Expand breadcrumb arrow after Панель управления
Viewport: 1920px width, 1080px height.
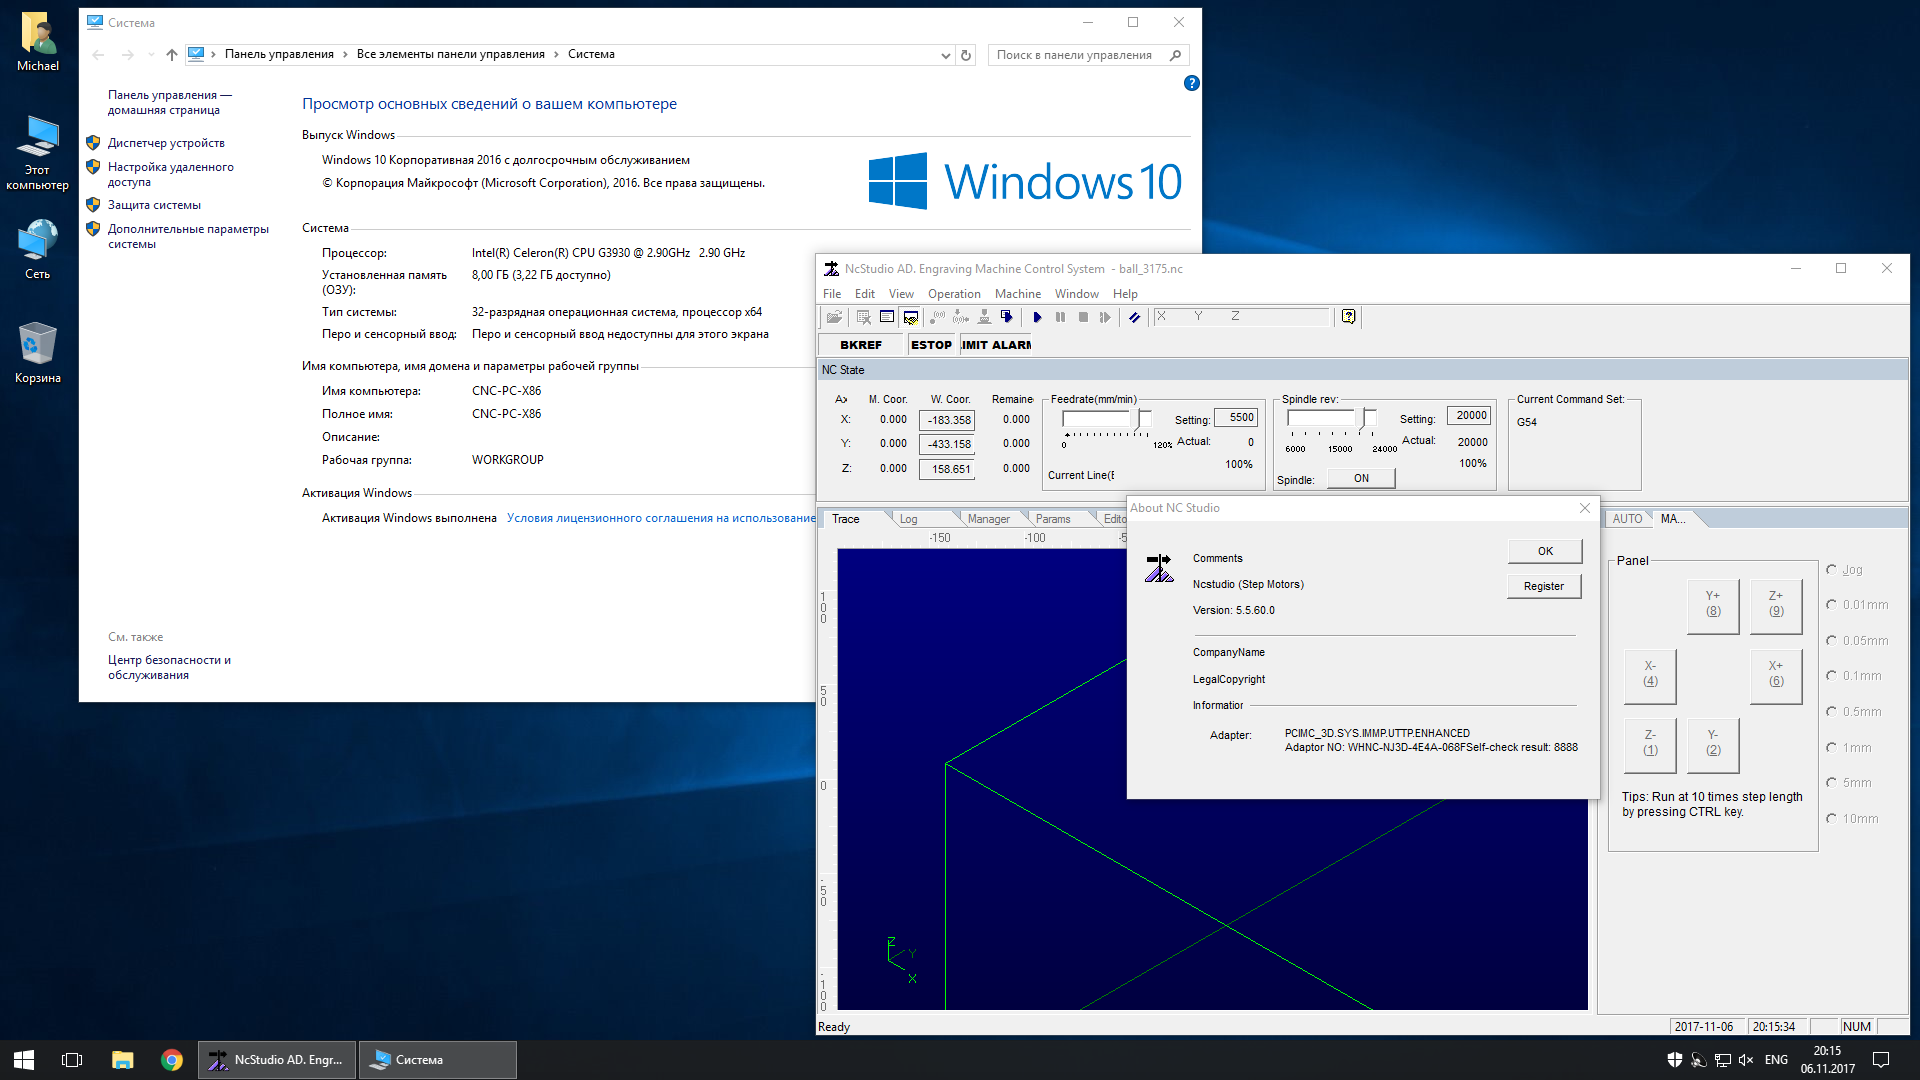click(x=345, y=55)
